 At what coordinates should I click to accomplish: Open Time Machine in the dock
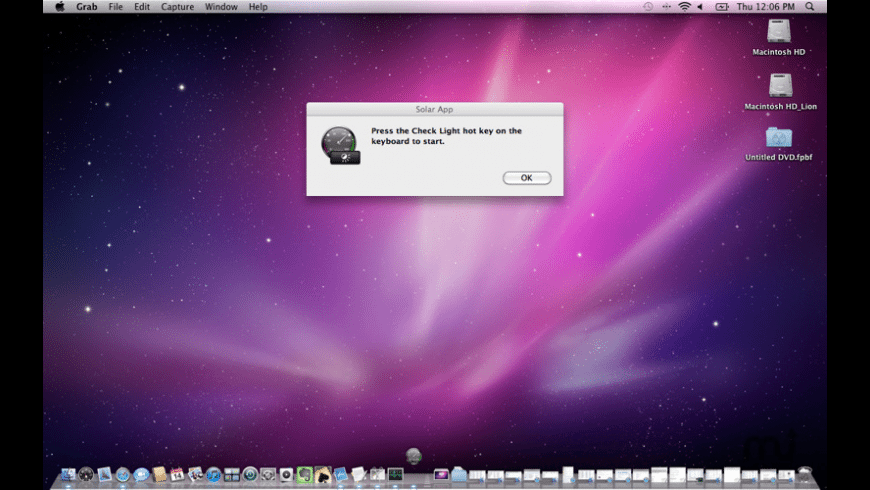coord(250,474)
